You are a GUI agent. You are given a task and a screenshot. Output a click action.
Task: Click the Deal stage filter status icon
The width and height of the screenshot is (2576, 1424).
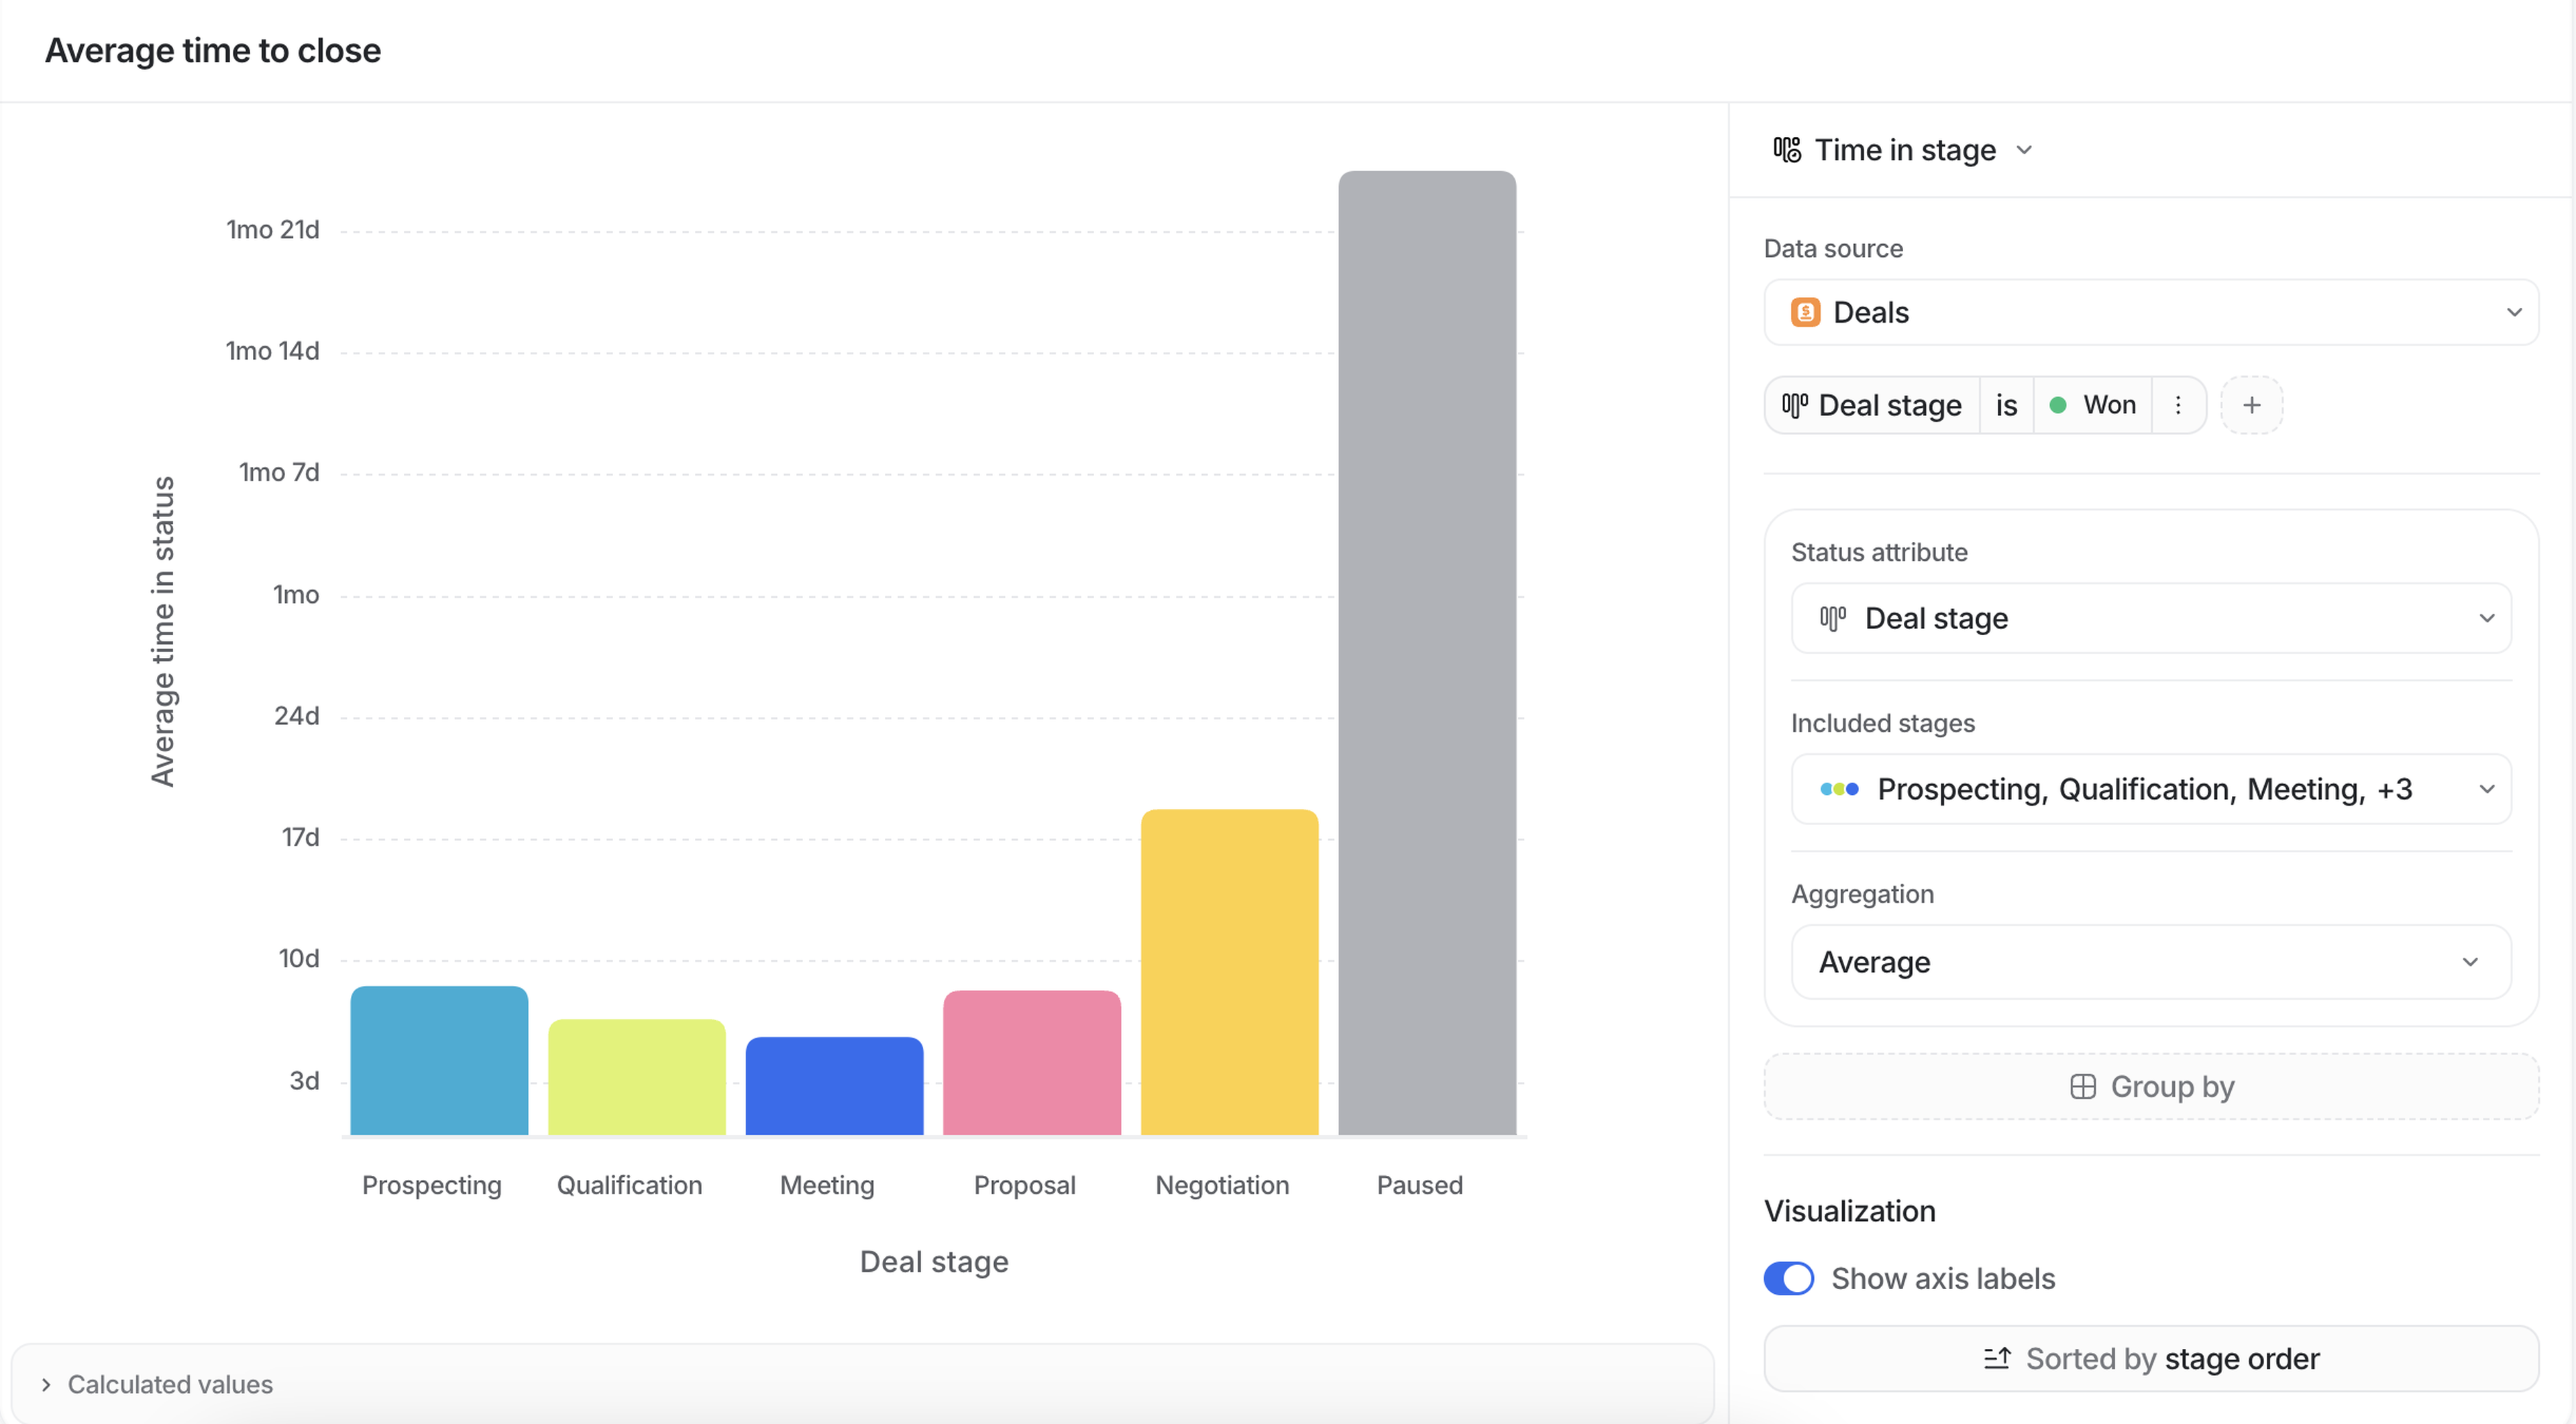(1795, 405)
